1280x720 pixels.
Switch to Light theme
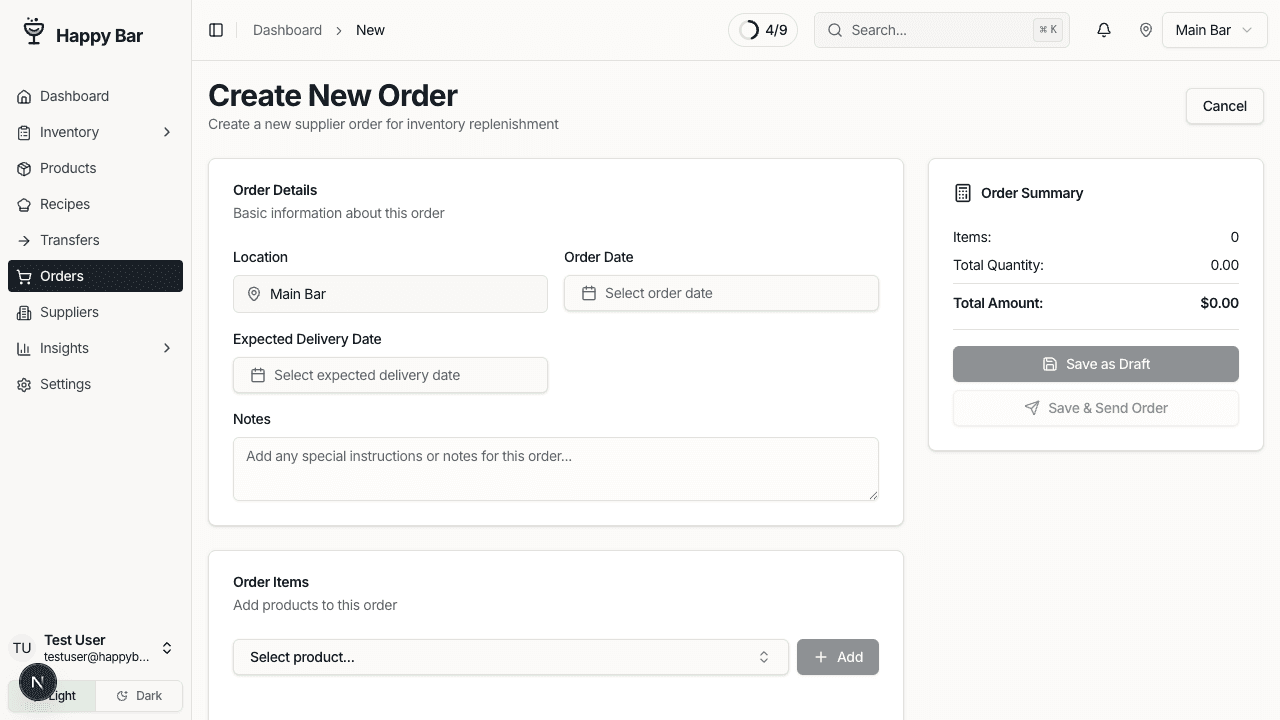[52, 696]
